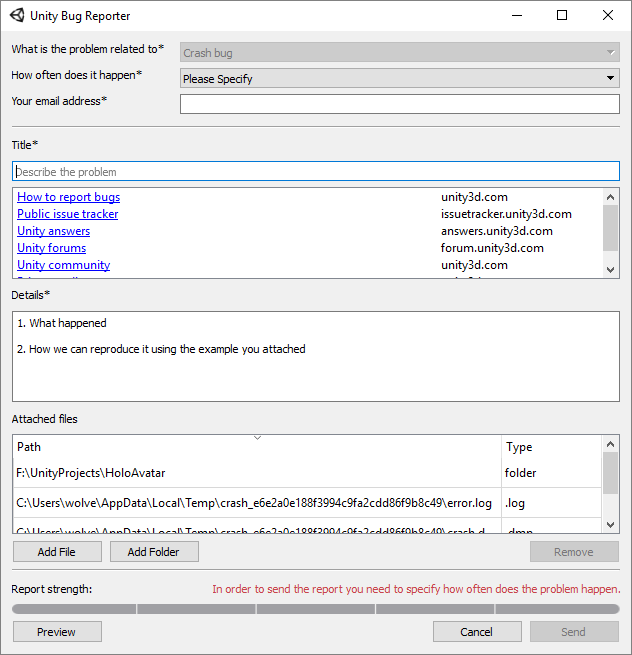Image resolution: width=632 pixels, height=655 pixels.
Task: Click the Unity logo icon in title bar
Action: click(x=17, y=15)
